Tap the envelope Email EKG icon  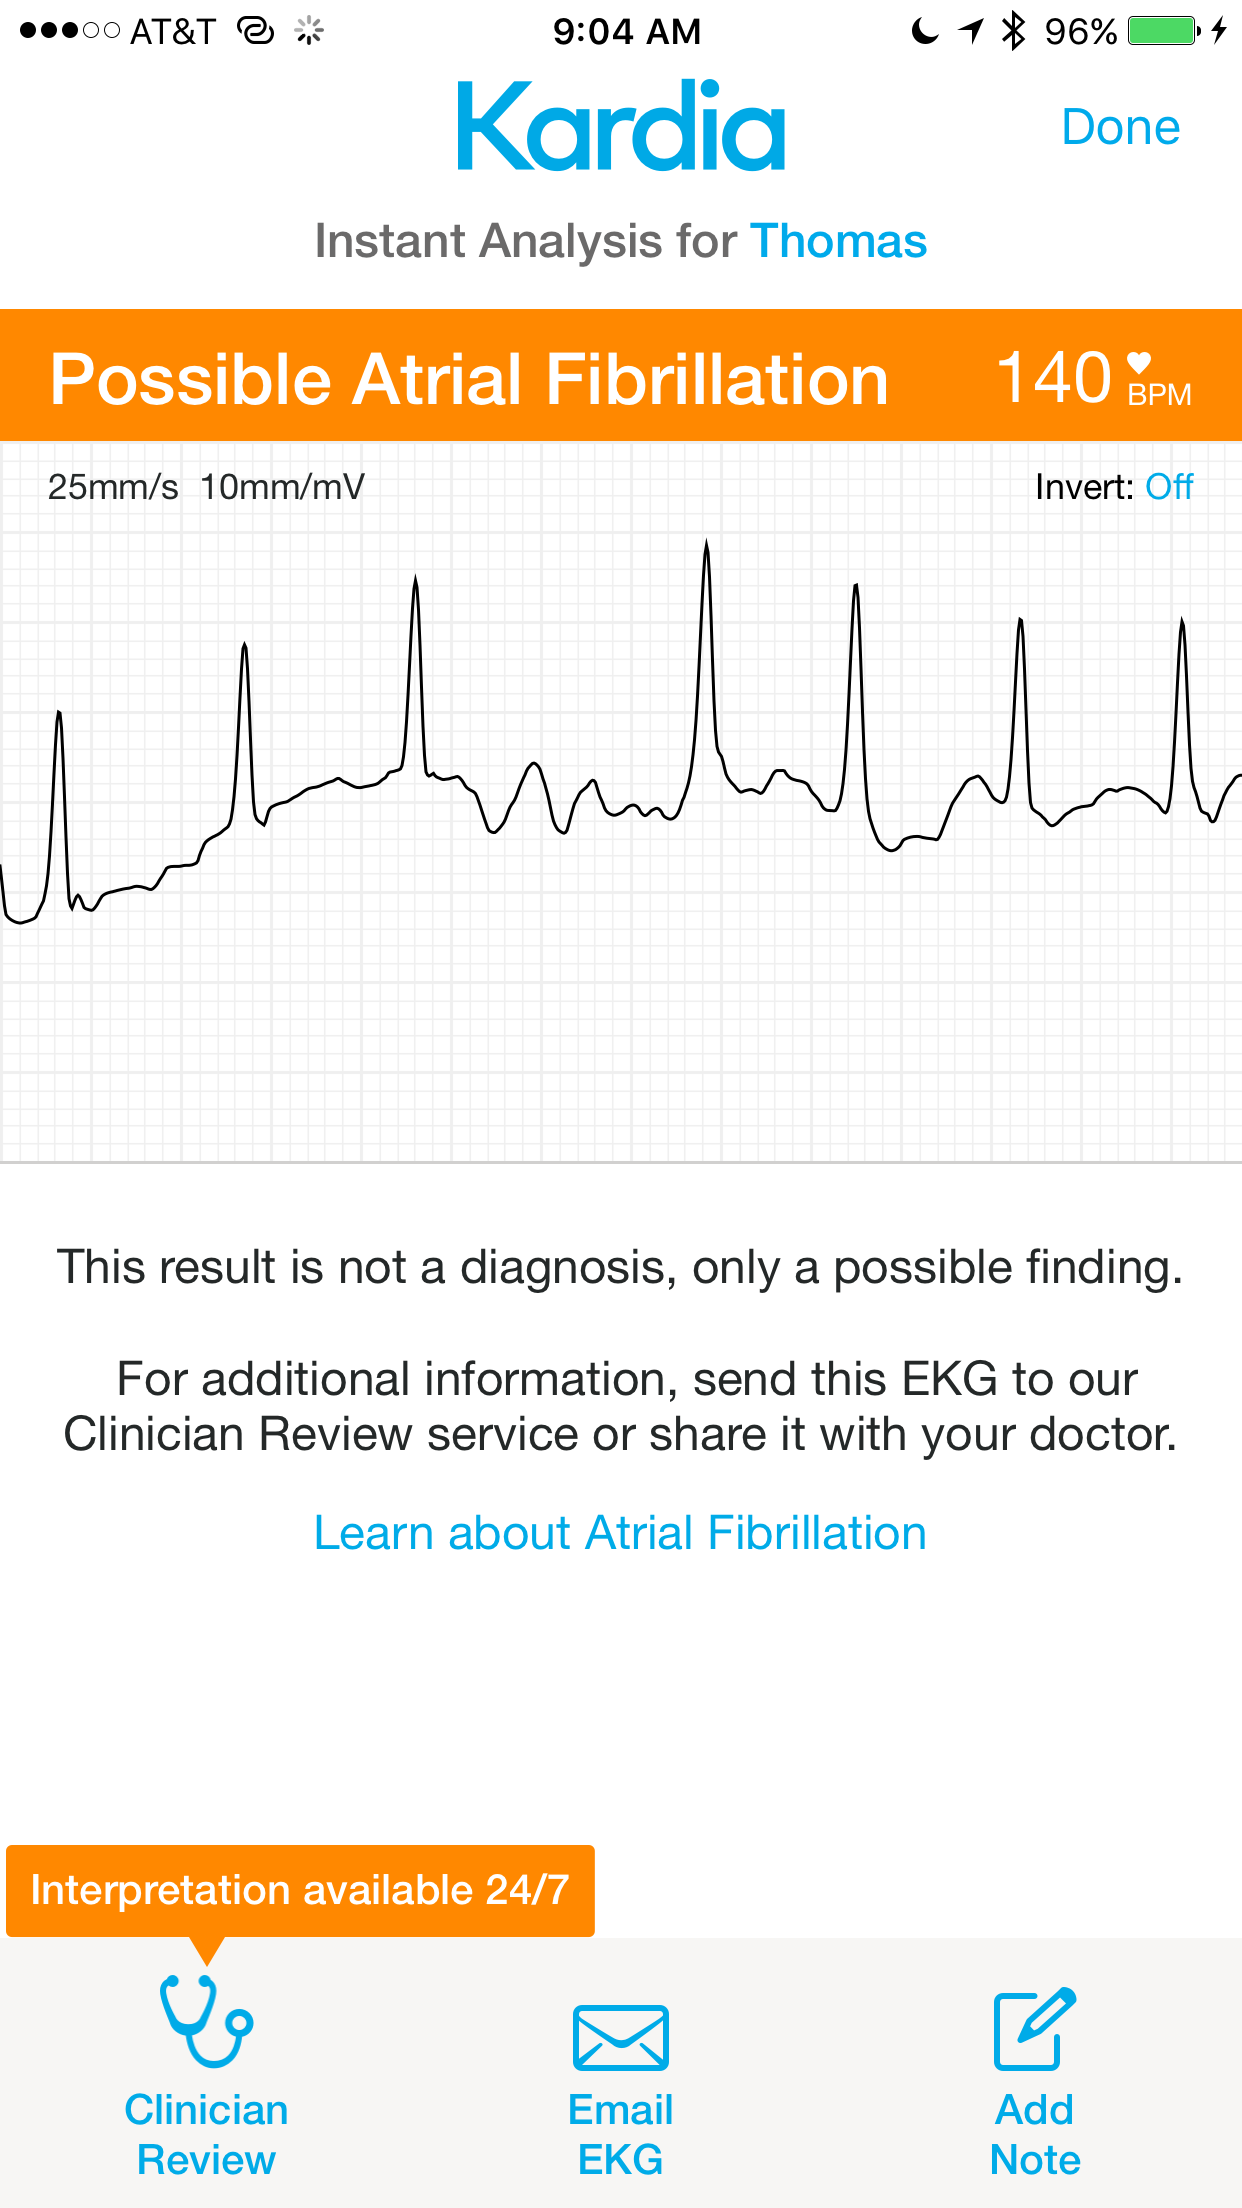[x=620, y=2037]
